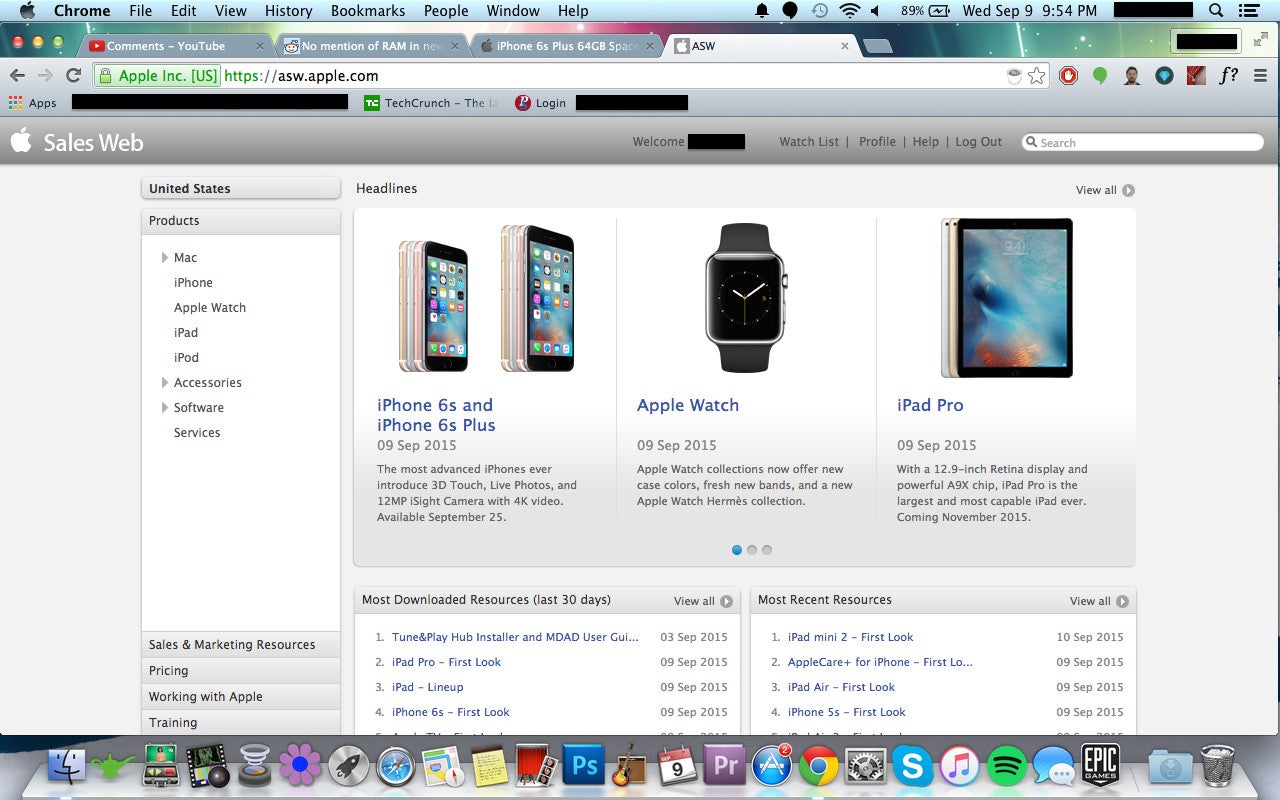Open the new tab button
The height and width of the screenshot is (800, 1280).
tap(877, 46)
